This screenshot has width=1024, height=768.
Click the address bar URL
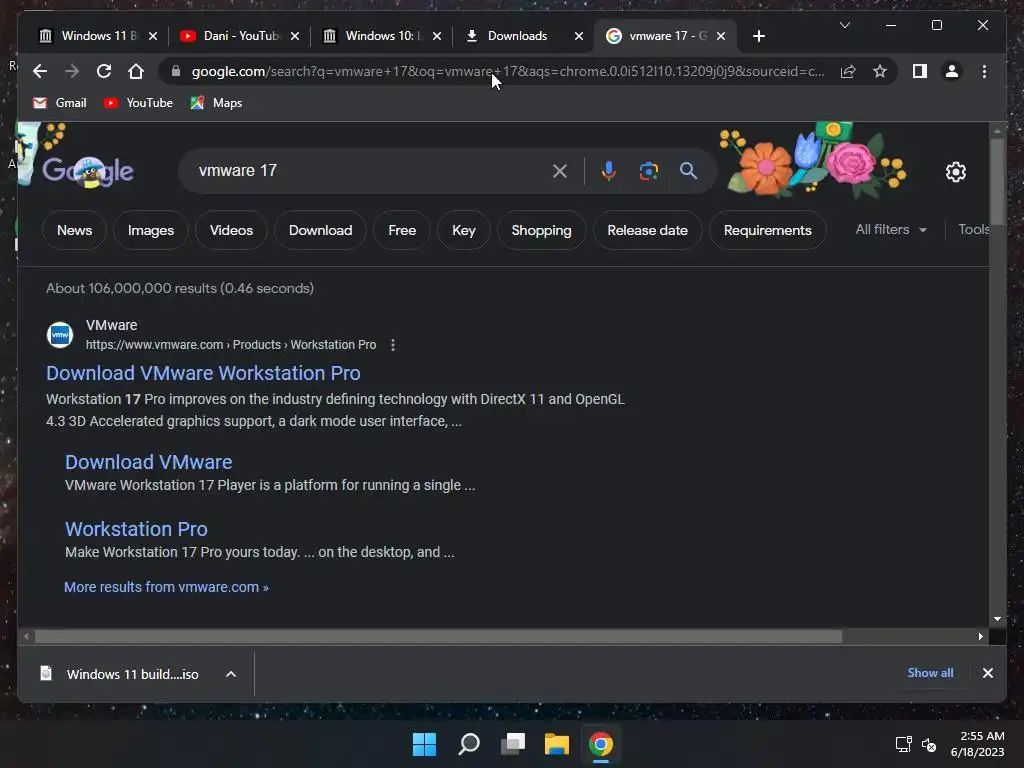[507, 71]
